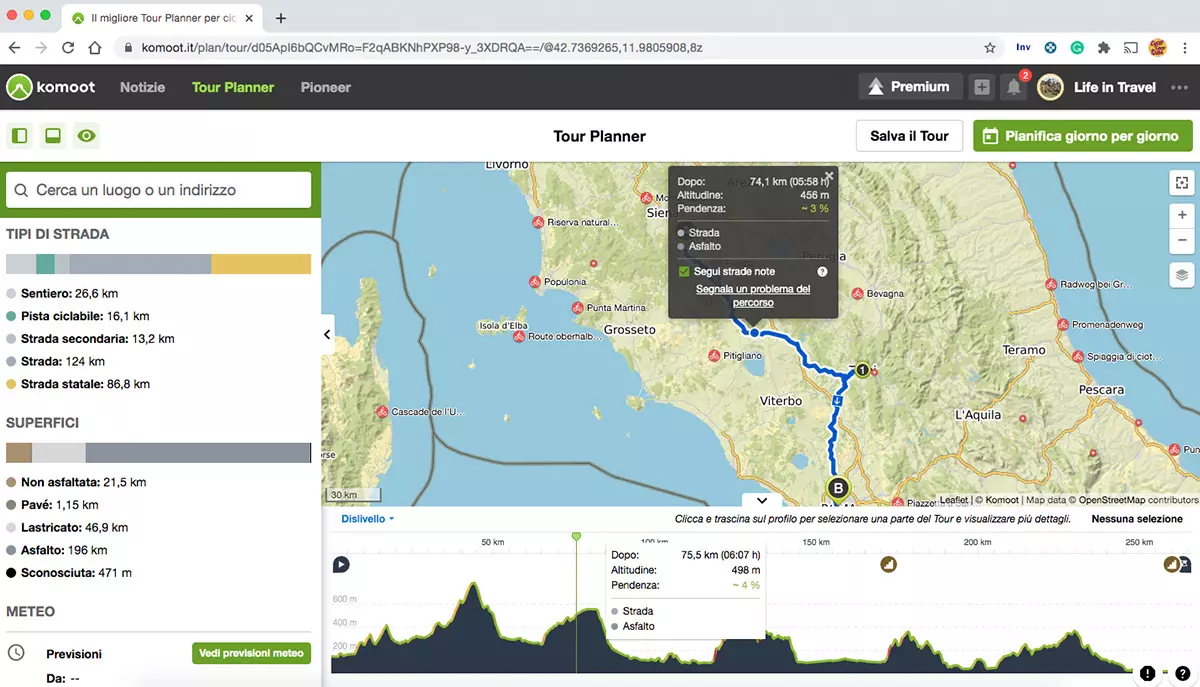Select Strada secondaria: 13,2 km row
The height and width of the screenshot is (687, 1200).
90,339
